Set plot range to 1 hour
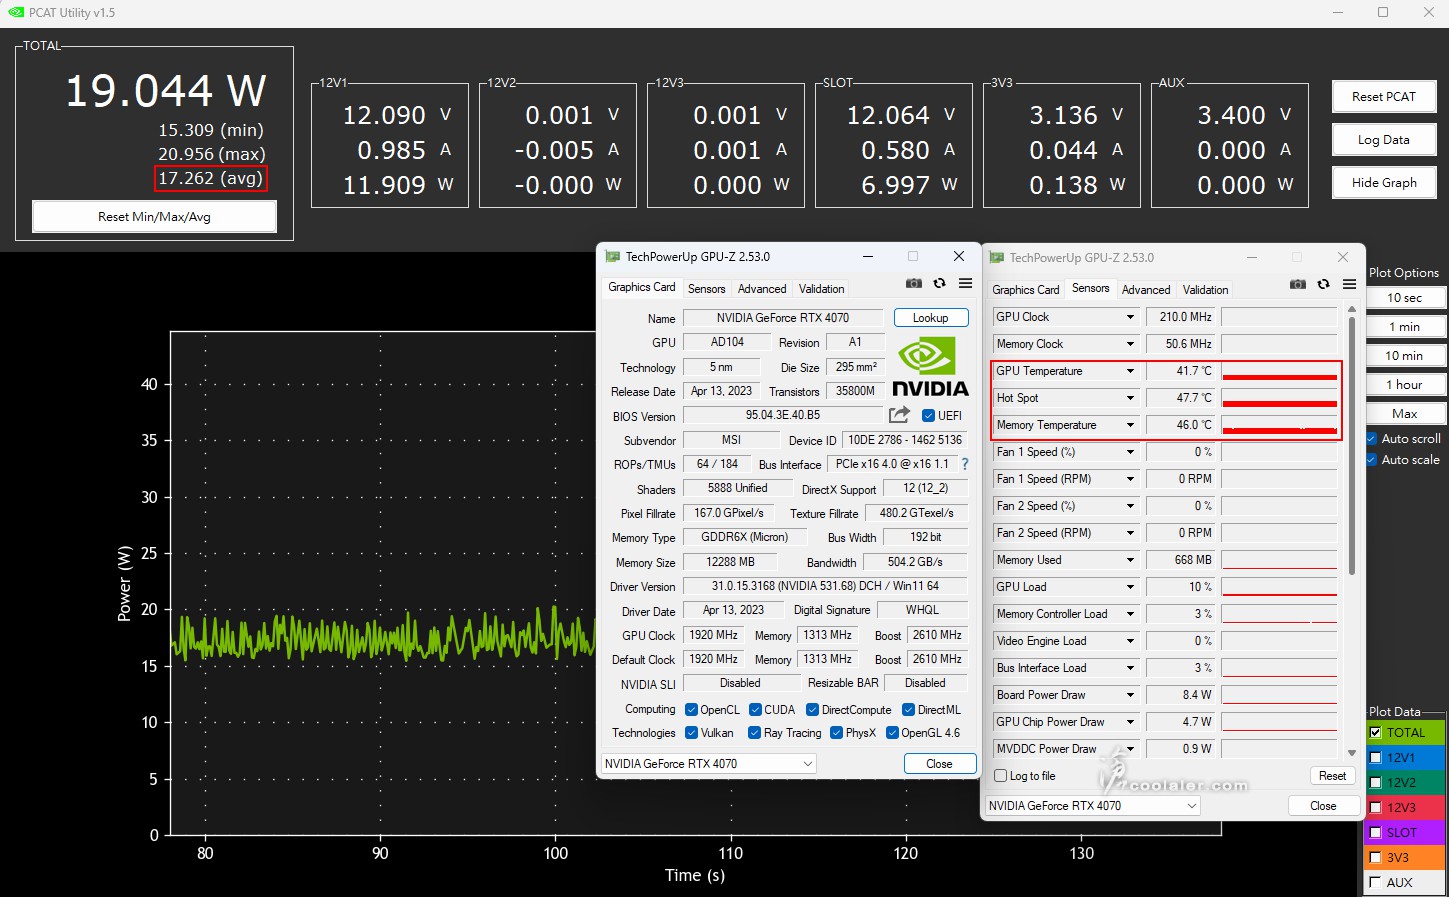Image resolution: width=1449 pixels, height=897 pixels. click(x=1404, y=385)
